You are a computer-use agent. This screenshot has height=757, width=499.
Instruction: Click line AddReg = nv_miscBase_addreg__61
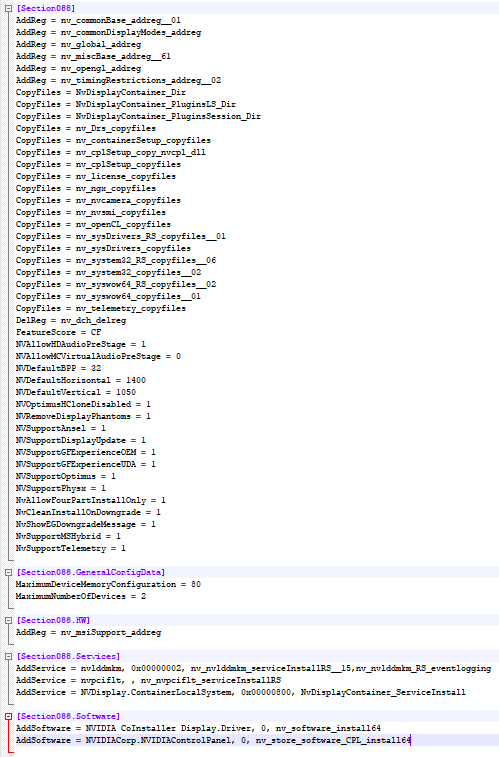click(93, 56)
